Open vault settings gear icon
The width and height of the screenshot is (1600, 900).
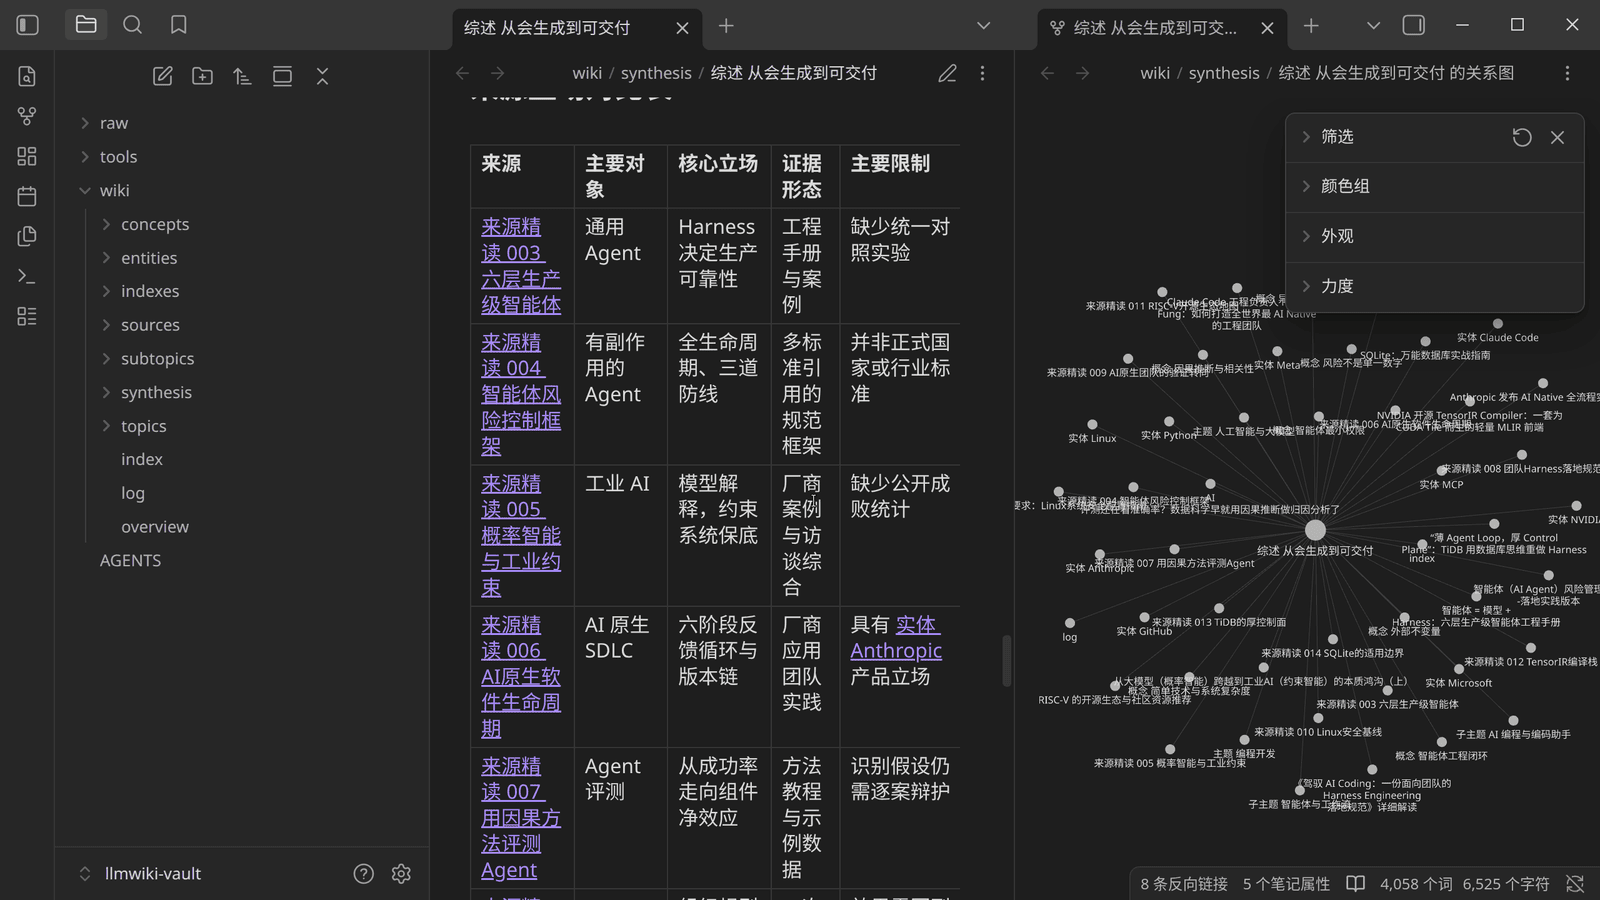click(x=401, y=874)
